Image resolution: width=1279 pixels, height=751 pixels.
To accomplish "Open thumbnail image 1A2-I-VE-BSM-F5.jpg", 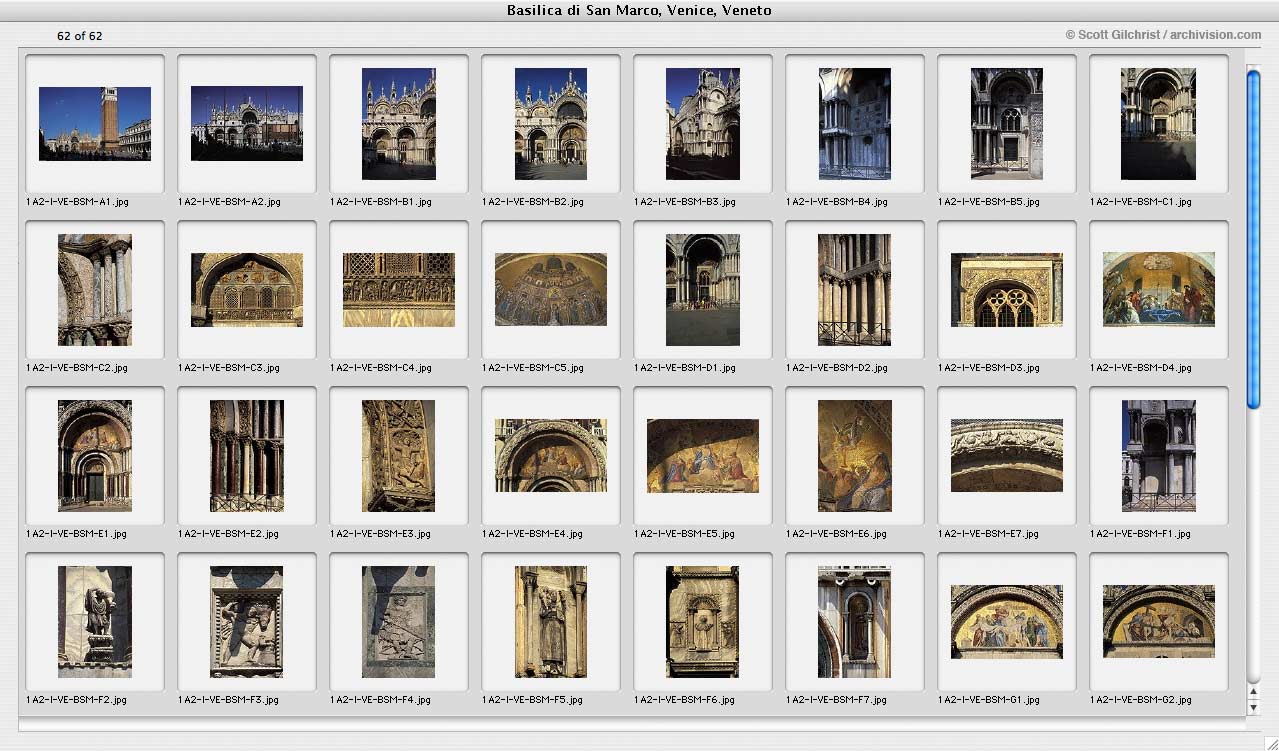I will (551, 622).
